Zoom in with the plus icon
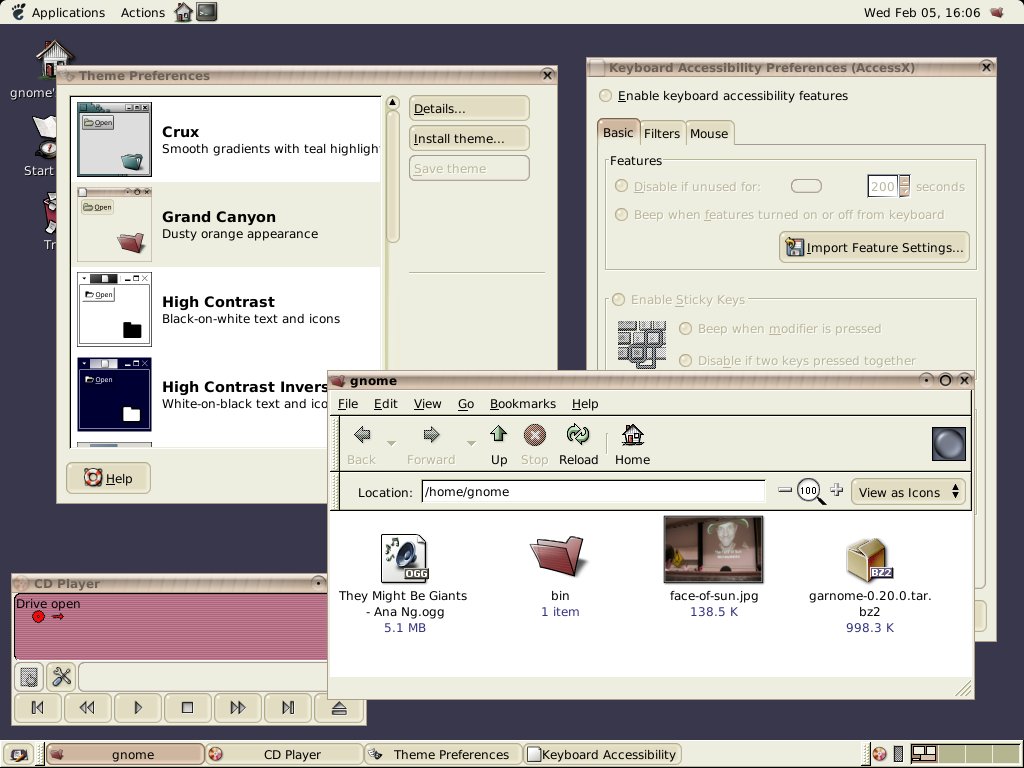Screen dimensions: 1024x768 837,490
